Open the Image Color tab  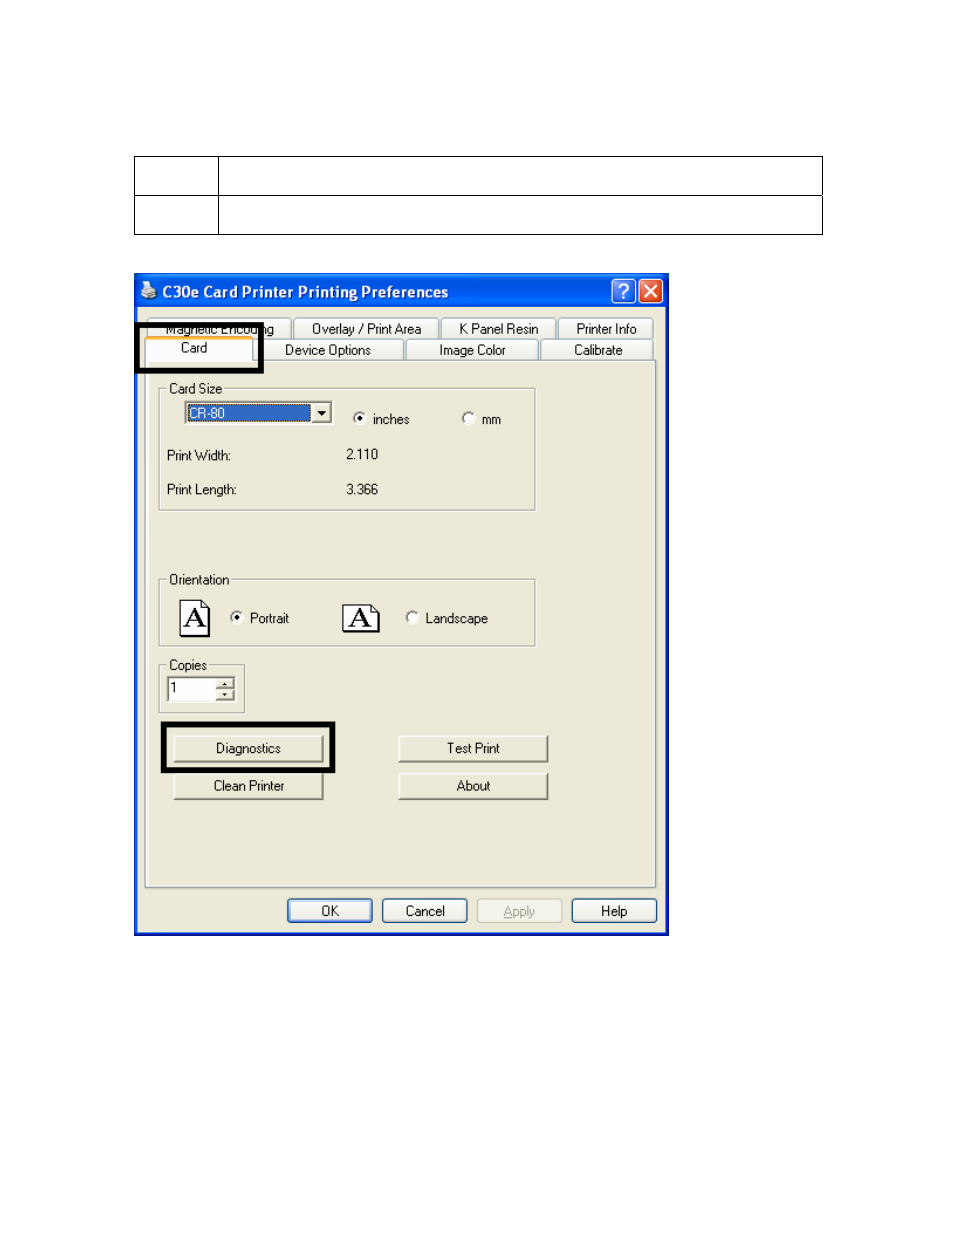[472, 350]
